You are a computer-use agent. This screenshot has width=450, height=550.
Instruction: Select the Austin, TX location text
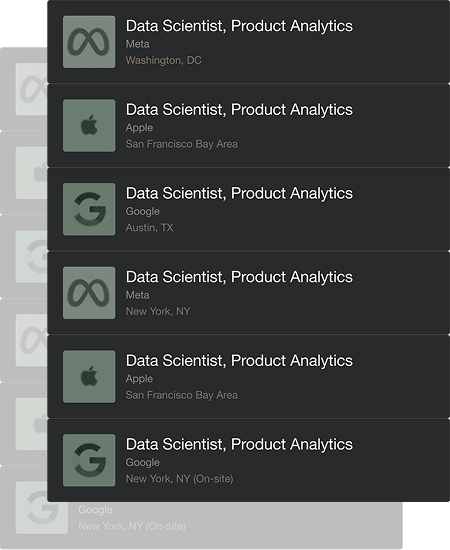click(x=149, y=228)
